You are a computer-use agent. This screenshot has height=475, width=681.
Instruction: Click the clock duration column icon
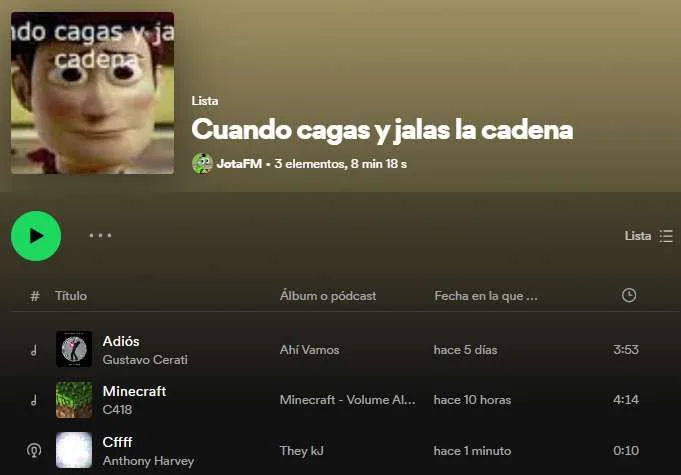pyautogui.click(x=628, y=295)
